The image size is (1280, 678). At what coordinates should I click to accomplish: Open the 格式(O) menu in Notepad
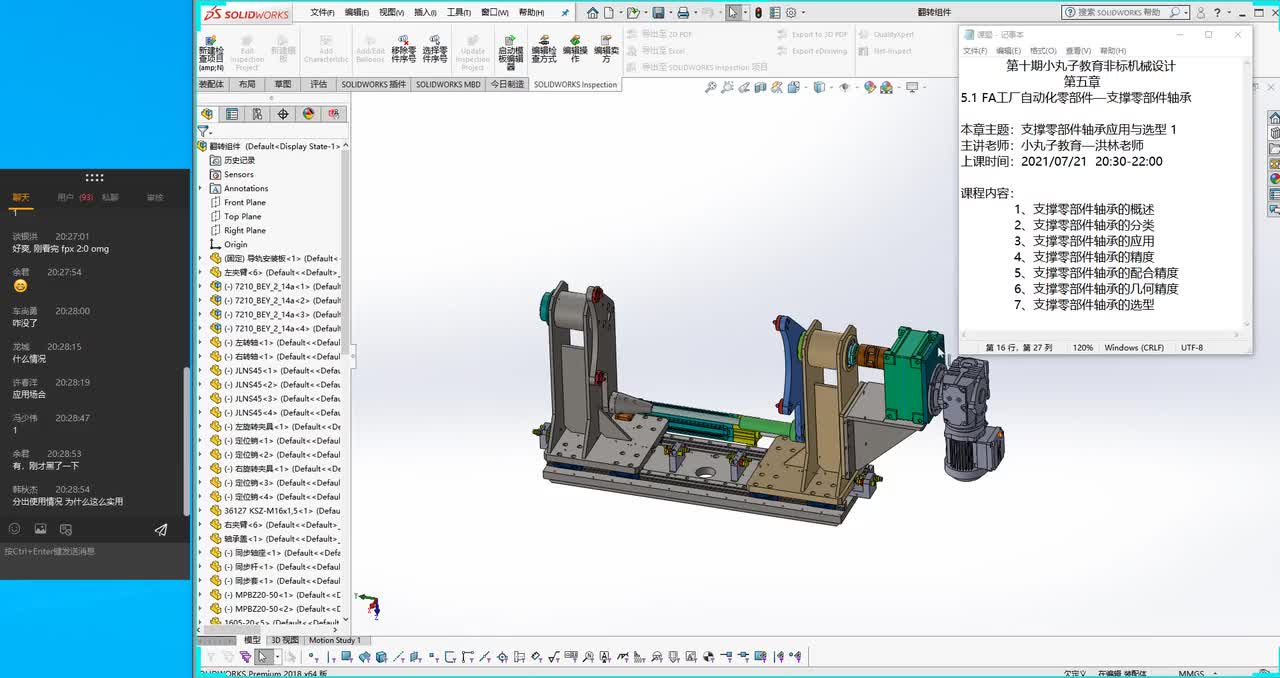[1043, 51]
